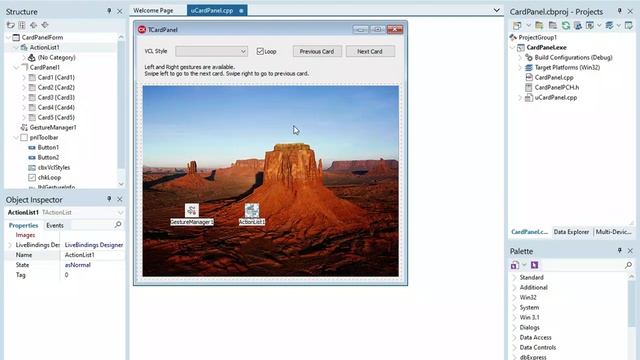
Task: Click the first category icon in Palette toolbar
Action: pyautogui.click(x=515, y=265)
